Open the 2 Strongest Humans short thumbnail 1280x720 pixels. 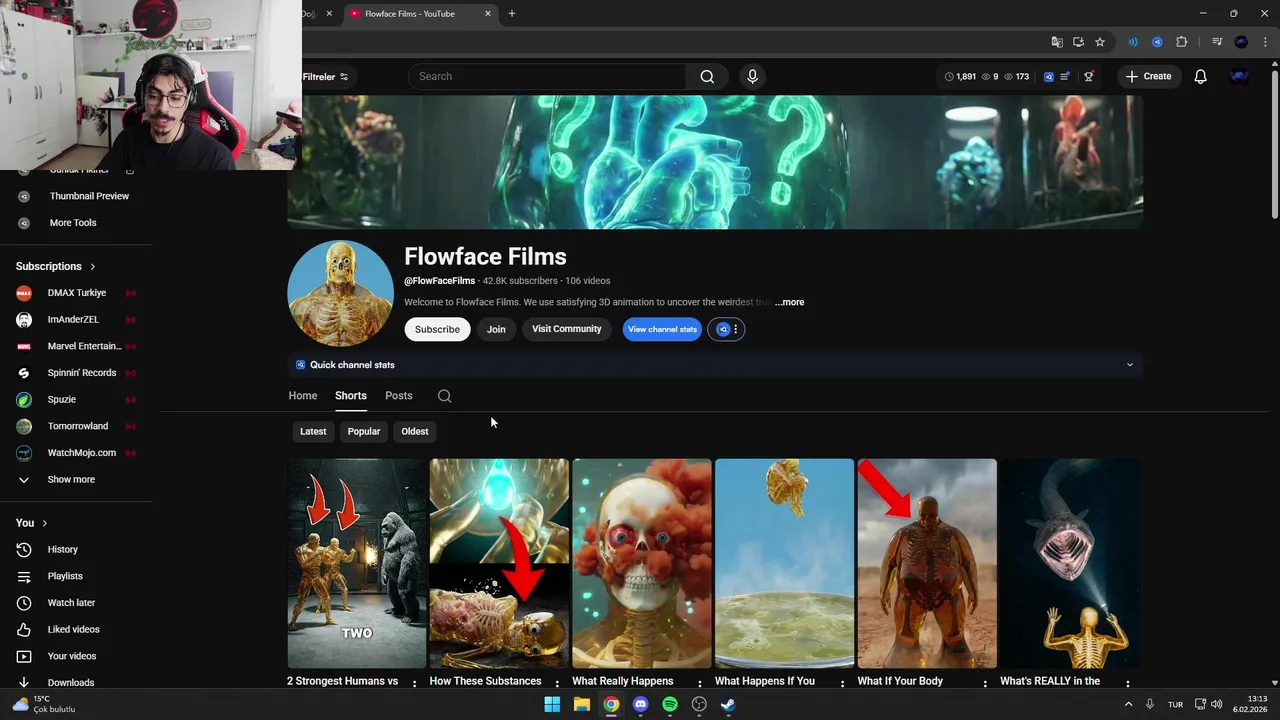click(357, 563)
